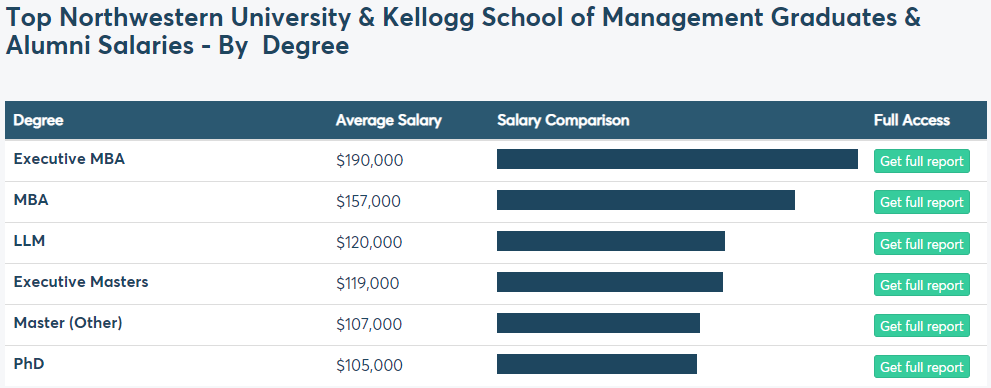Select the LLM degree label
Image resolution: width=991 pixels, height=388 pixels.
[x=29, y=241]
